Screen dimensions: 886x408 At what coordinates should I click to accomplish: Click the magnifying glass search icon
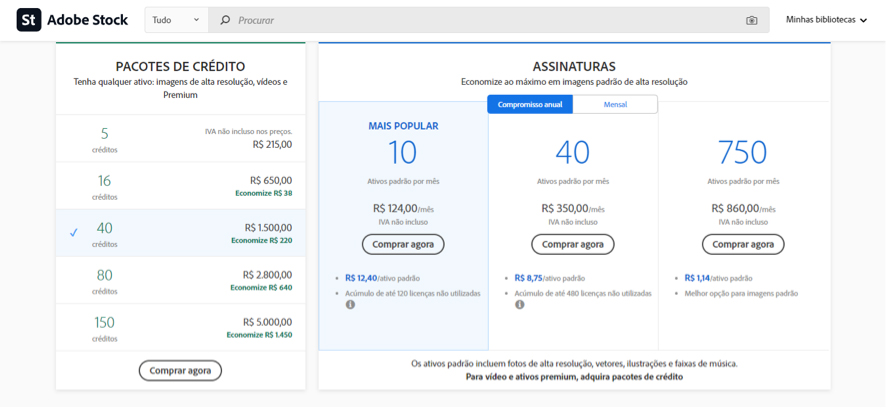[225, 20]
